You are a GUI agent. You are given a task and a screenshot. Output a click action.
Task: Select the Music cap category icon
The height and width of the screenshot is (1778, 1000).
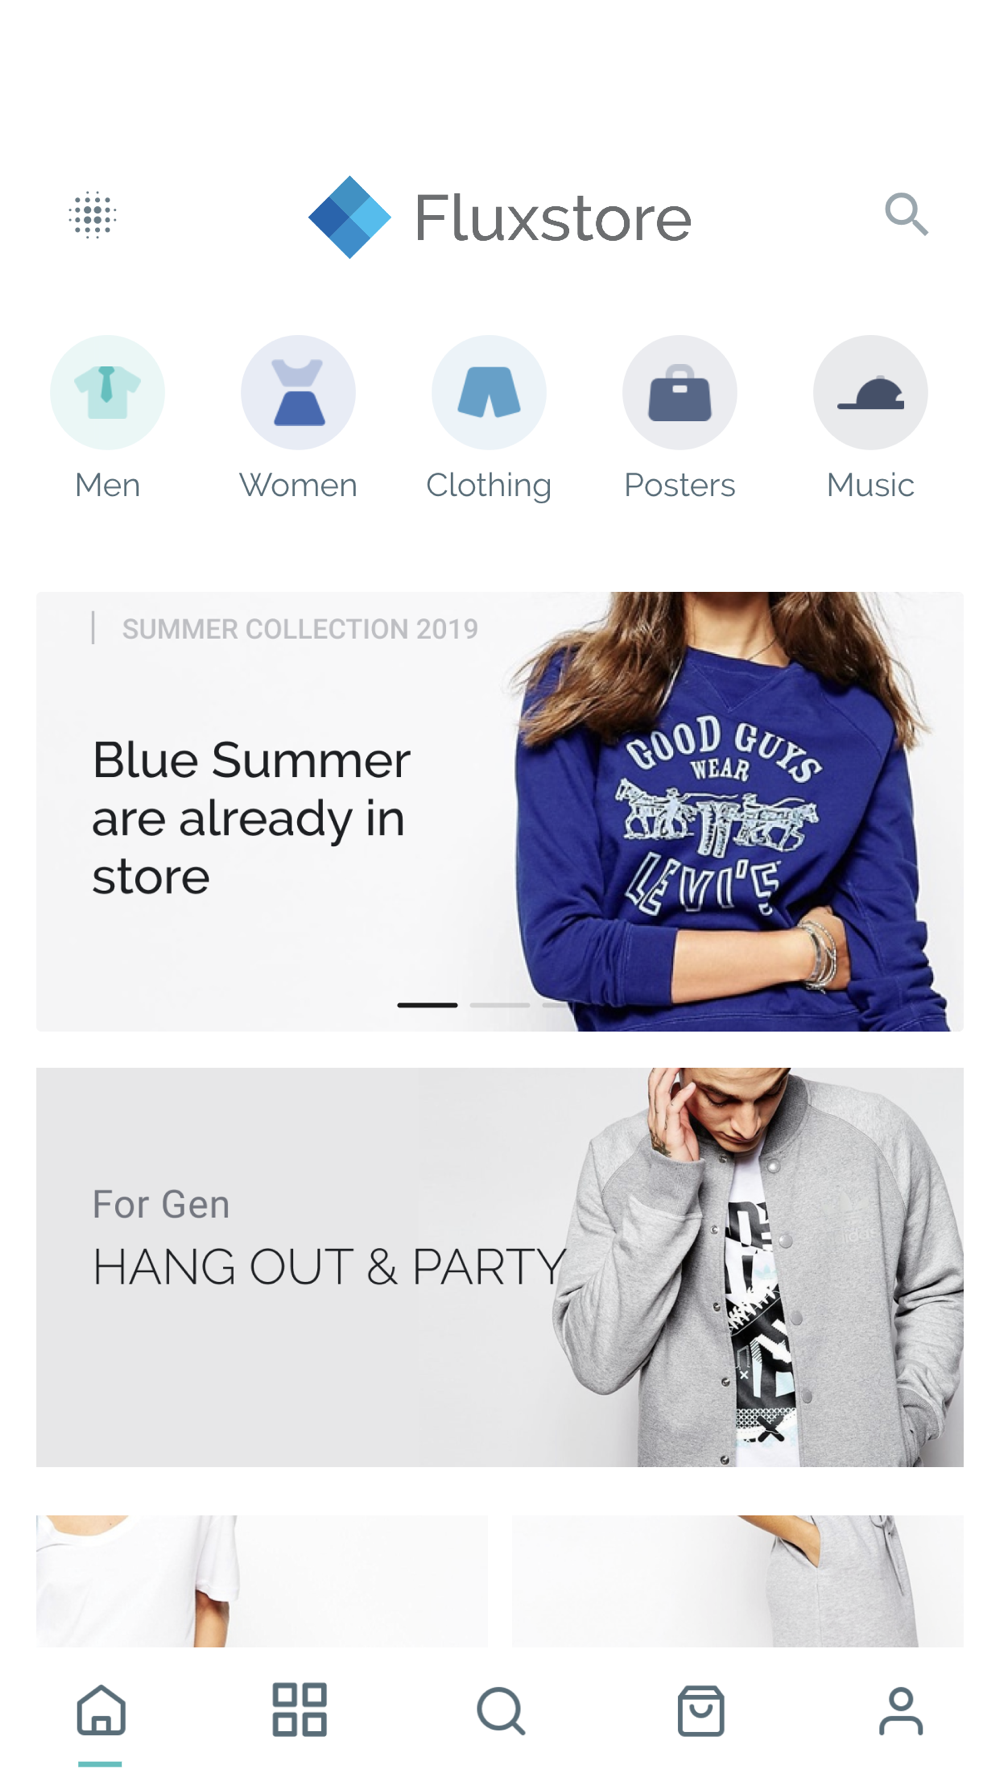(x=870, y=392)
